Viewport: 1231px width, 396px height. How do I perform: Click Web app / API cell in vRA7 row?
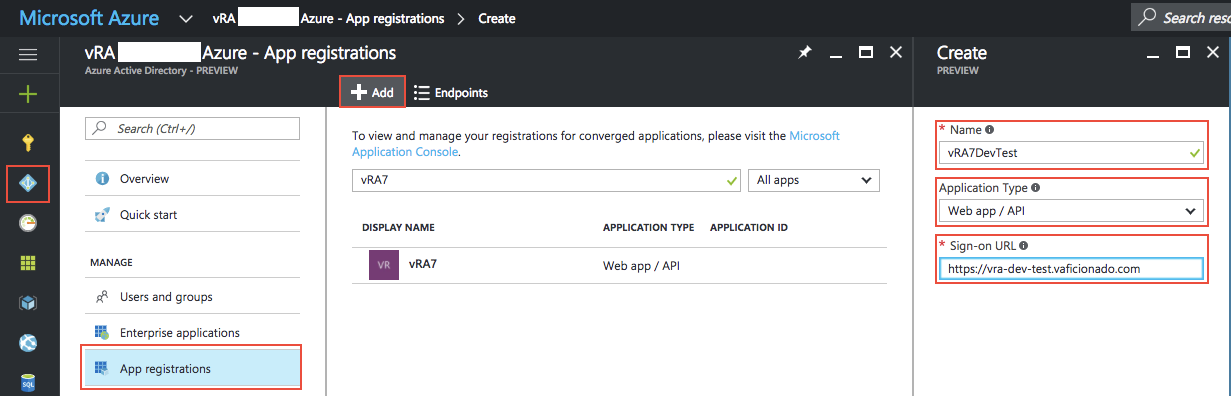coord(642,265)
